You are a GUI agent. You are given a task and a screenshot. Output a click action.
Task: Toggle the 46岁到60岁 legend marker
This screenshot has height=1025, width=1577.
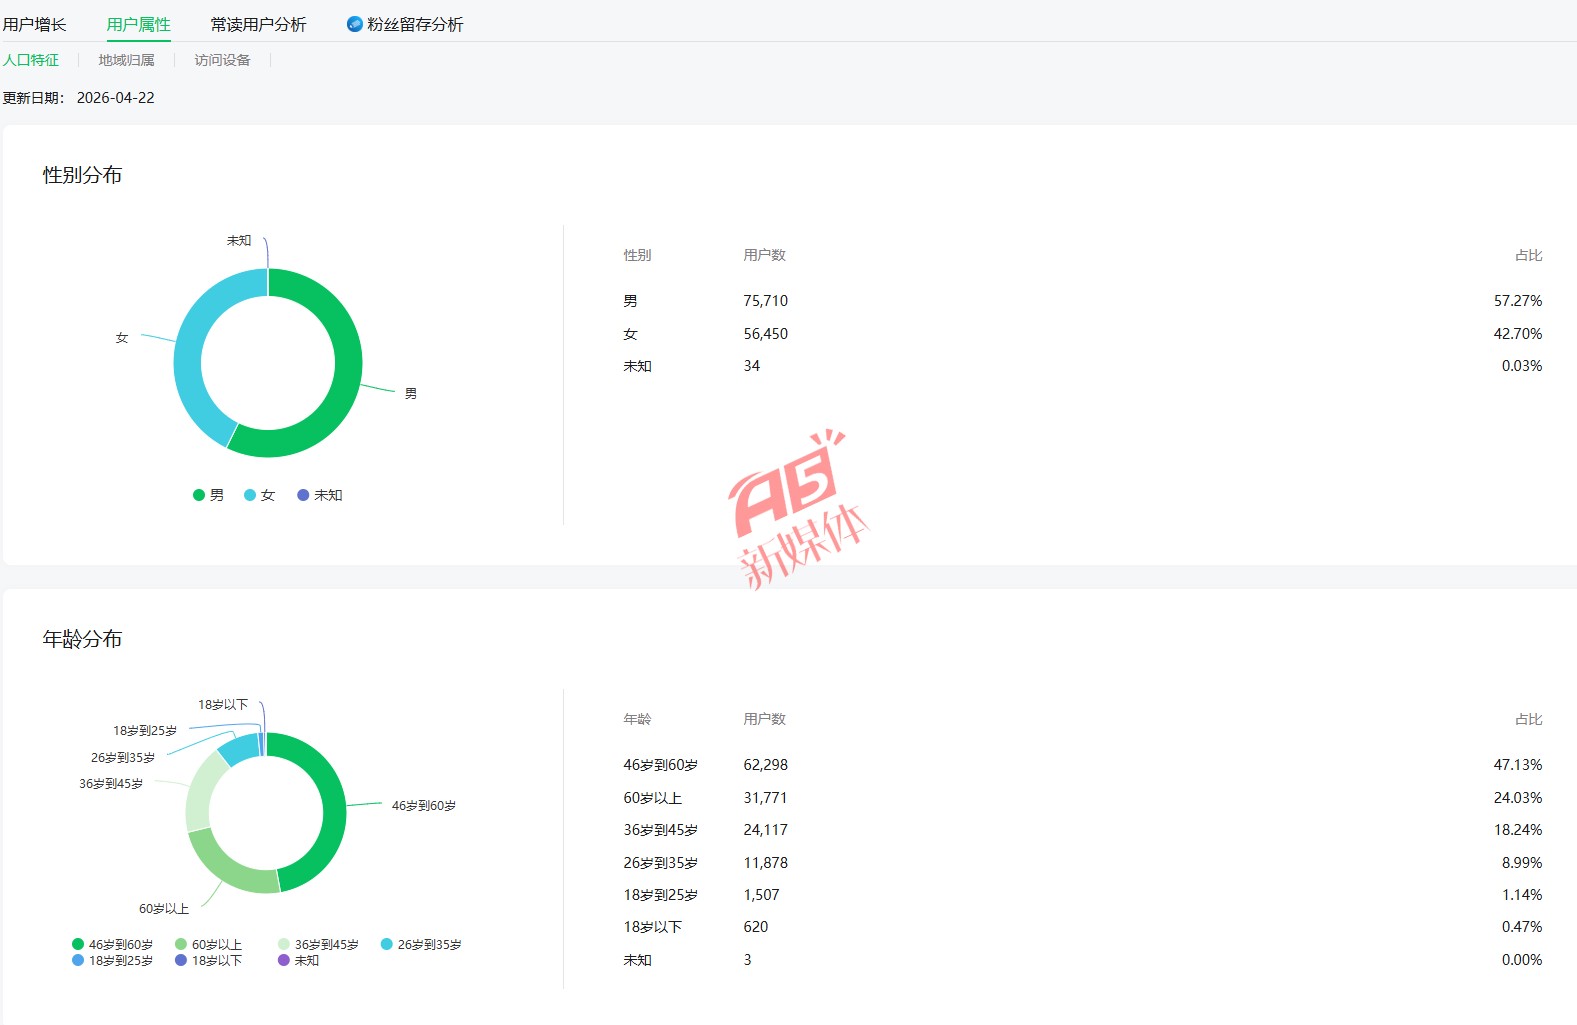(x=78, y=944)
